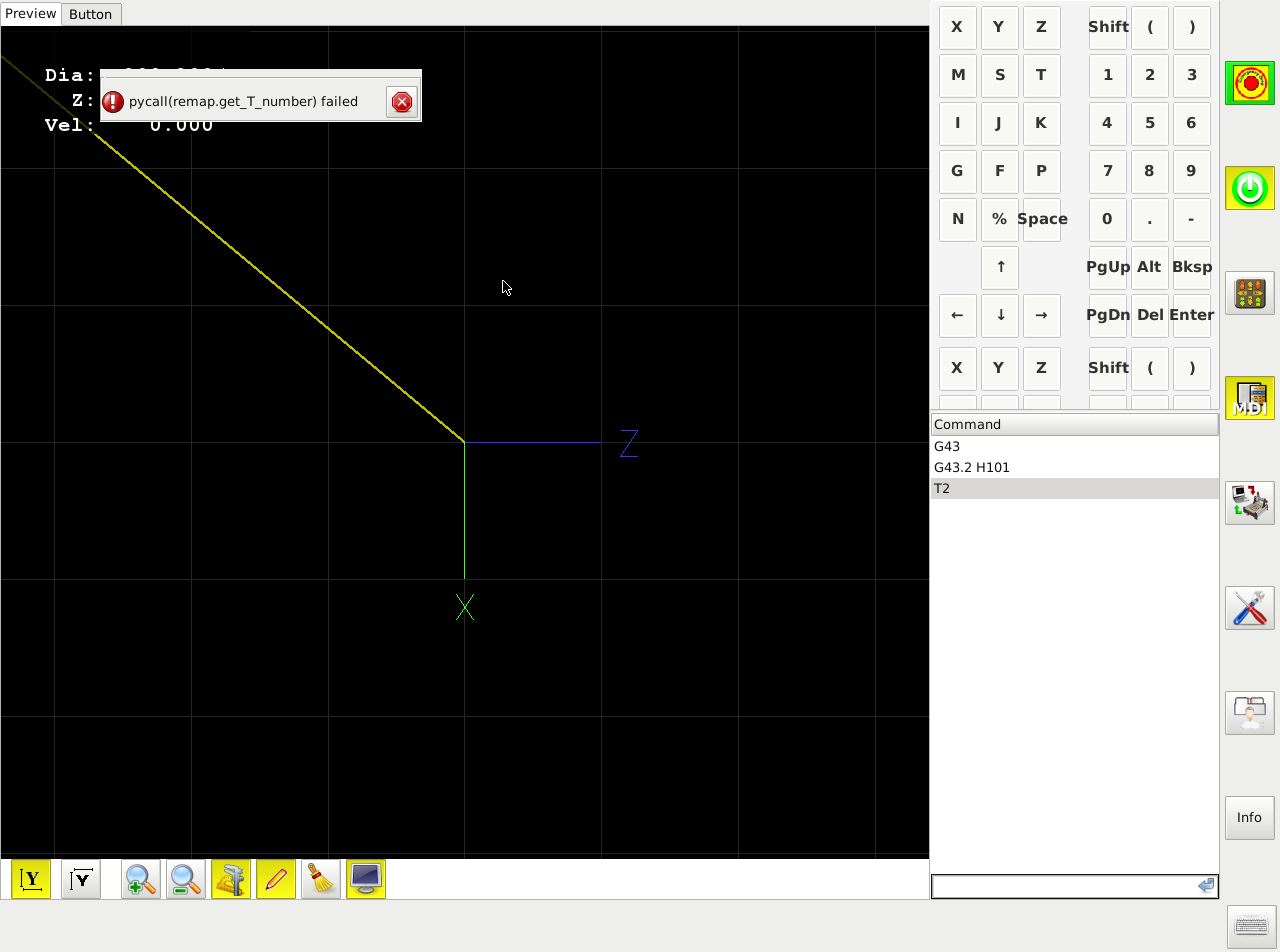The image size is (1280, 952).
Task: Click the Info button
Action: 1249,818
